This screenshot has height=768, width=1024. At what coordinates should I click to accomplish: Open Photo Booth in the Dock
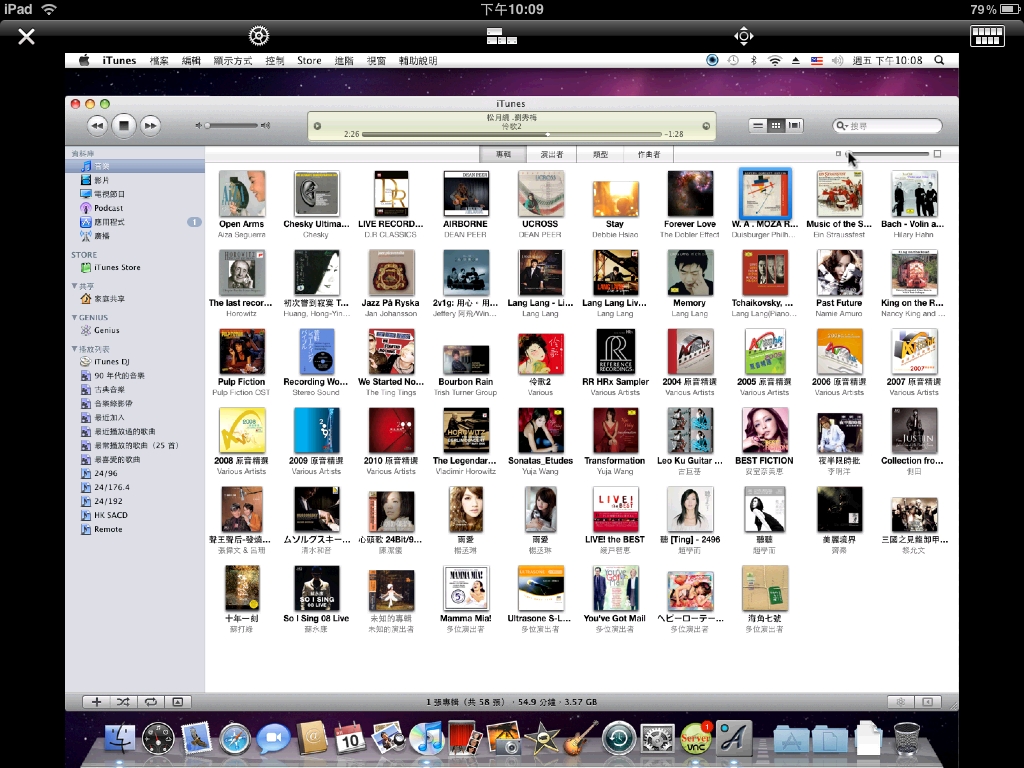465,738
